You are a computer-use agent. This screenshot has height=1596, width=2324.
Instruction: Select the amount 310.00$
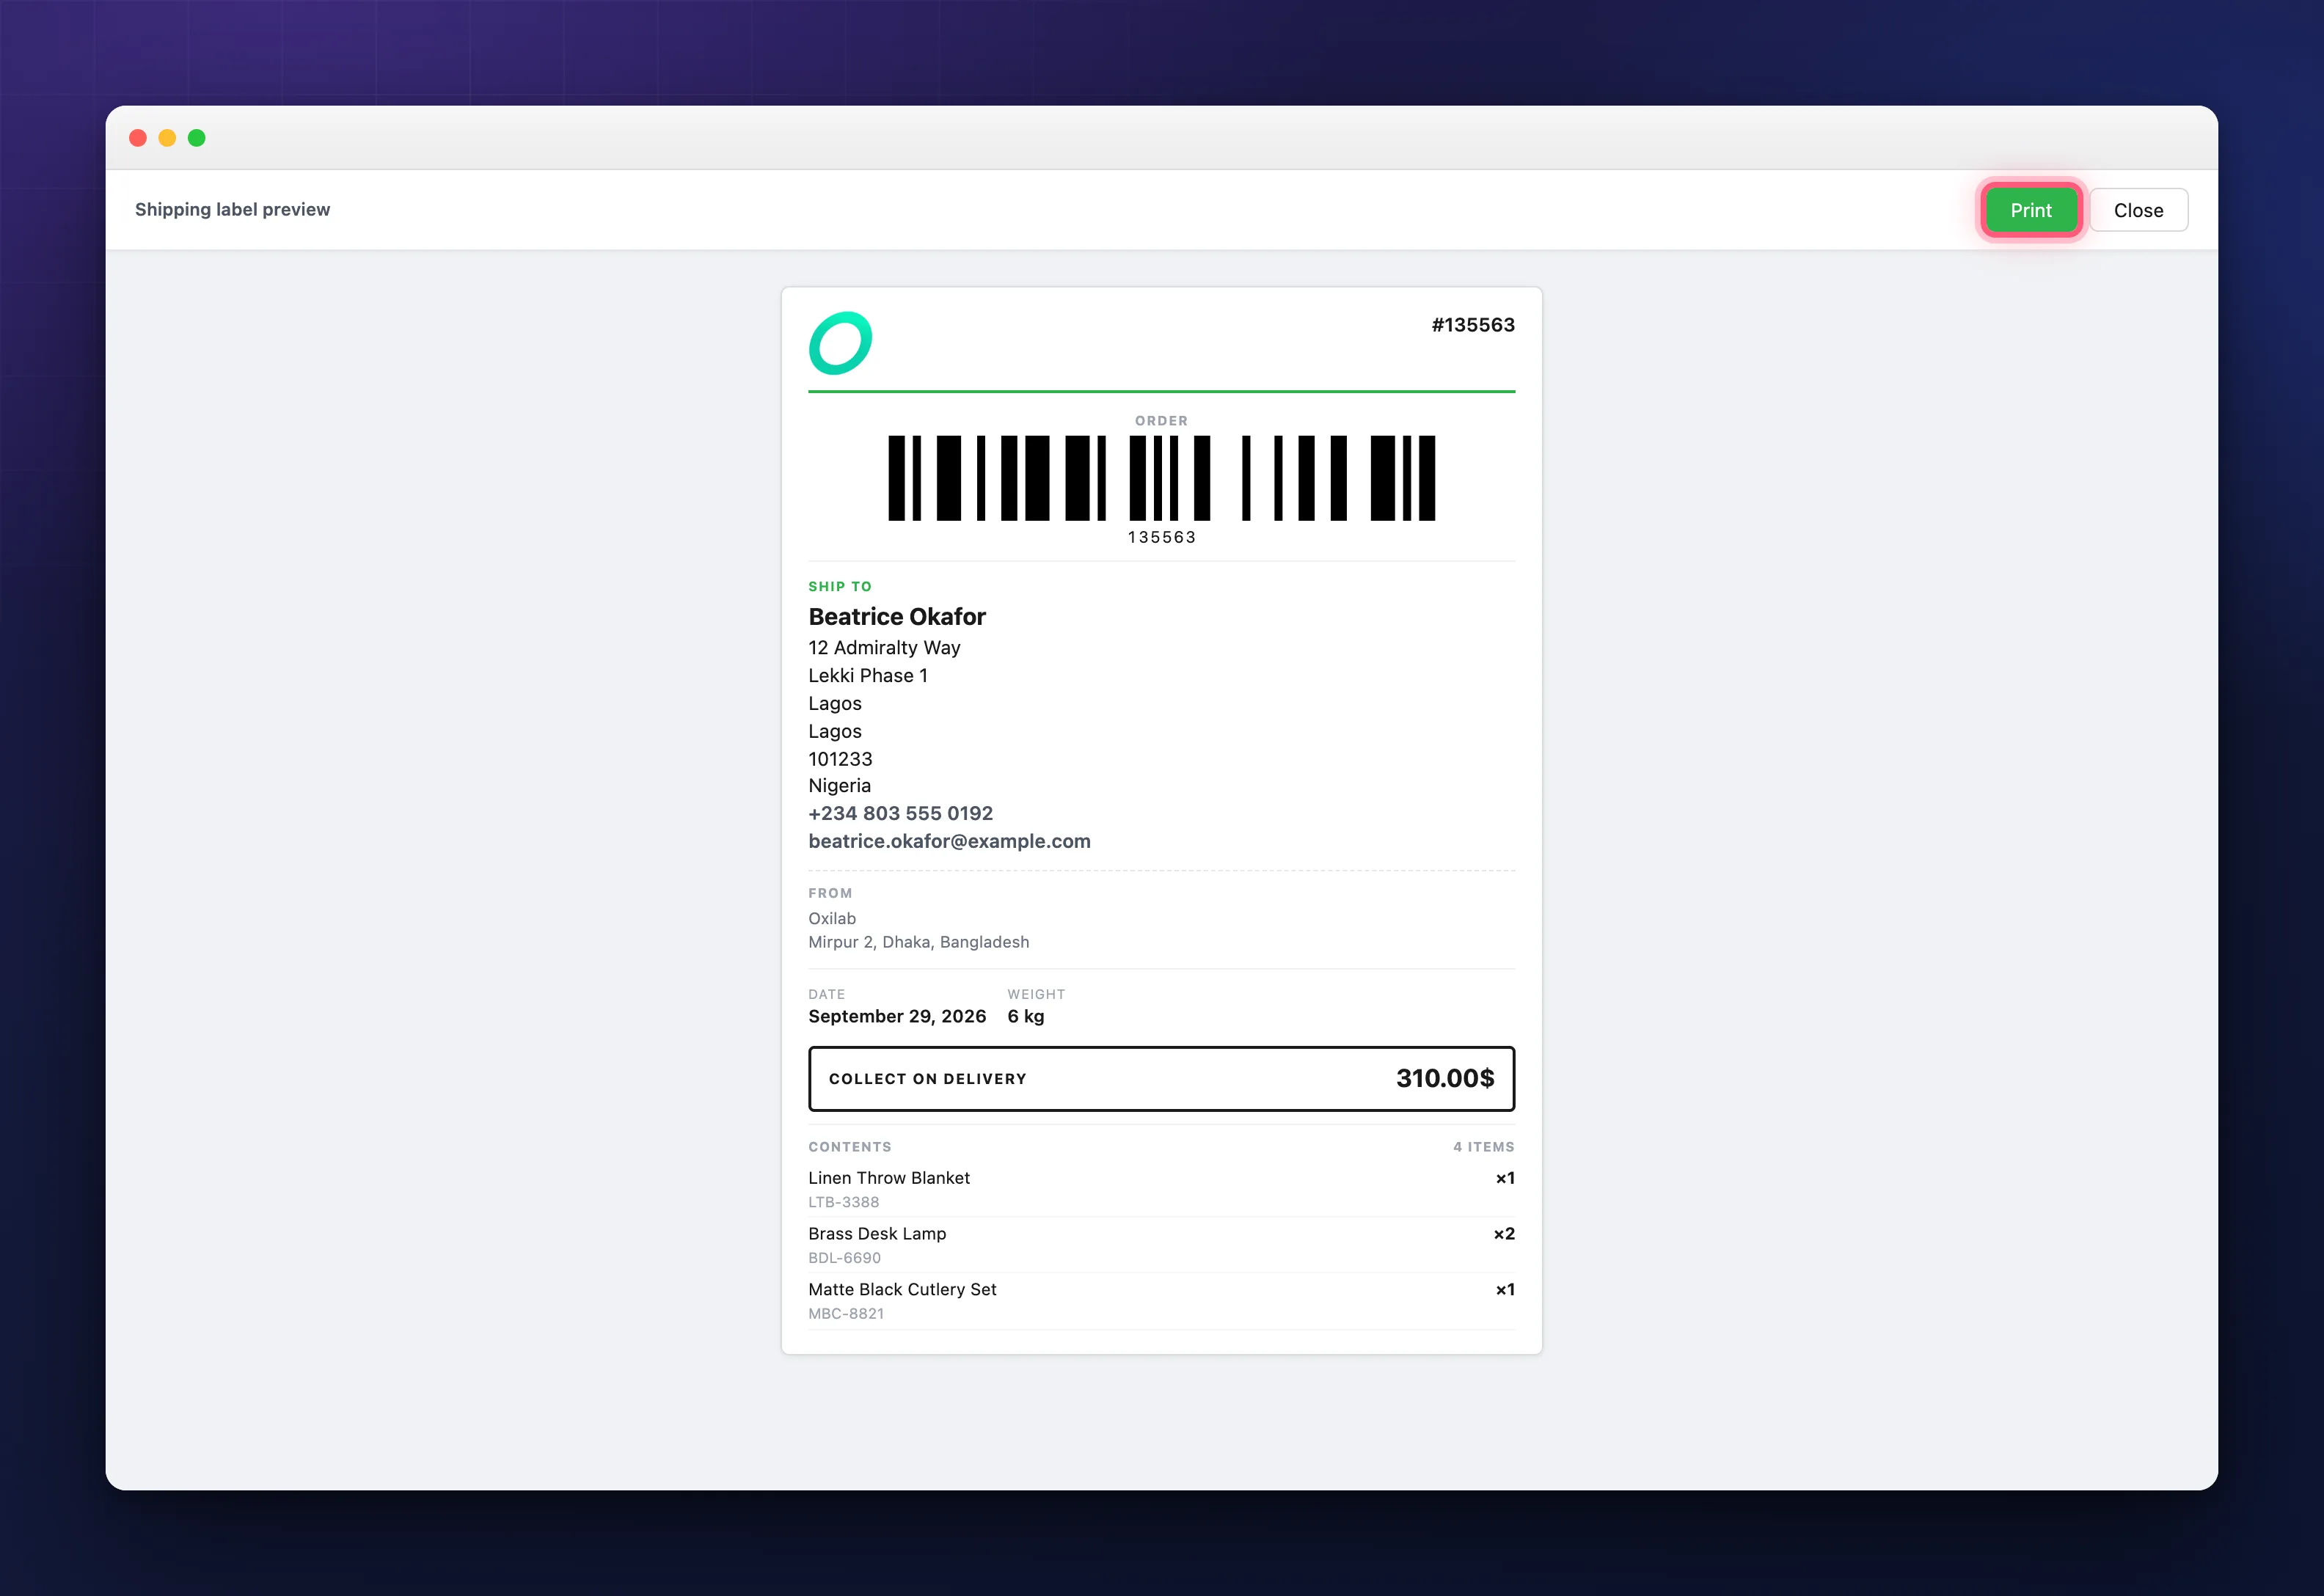point(1445,1078)
